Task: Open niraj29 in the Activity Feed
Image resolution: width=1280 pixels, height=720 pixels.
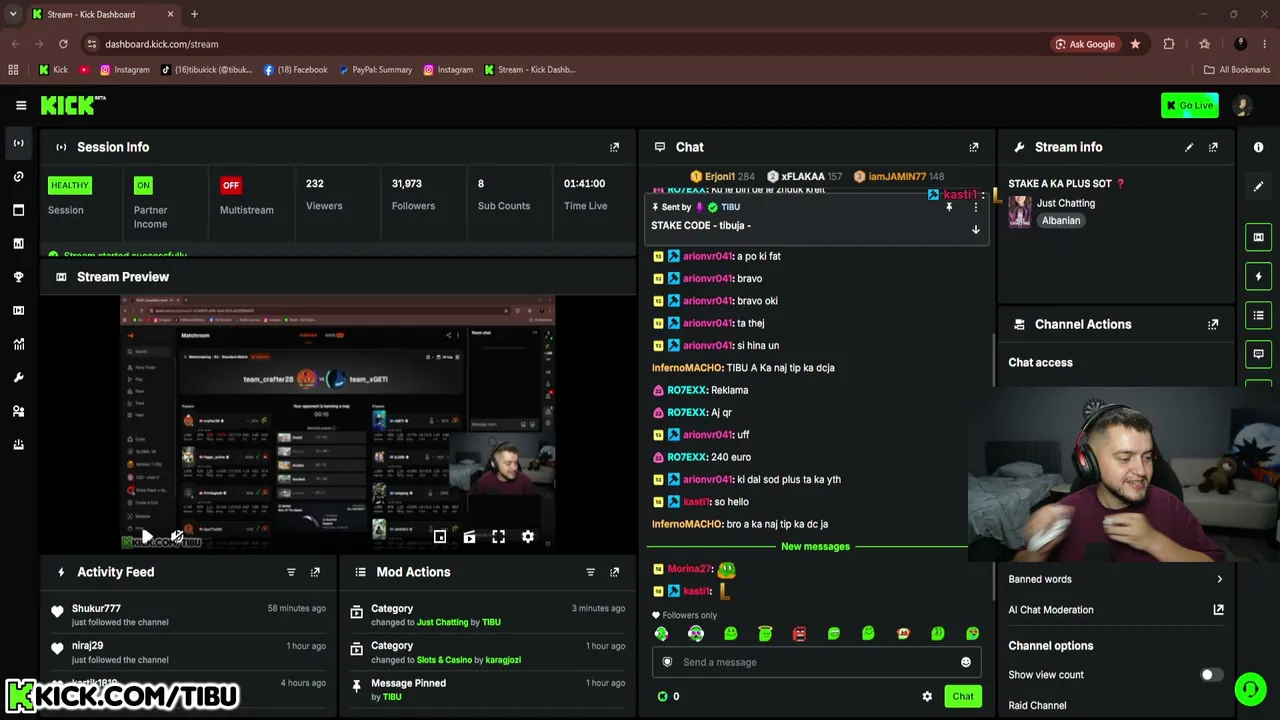Action: pyautogui.click(x=87, y=646)
